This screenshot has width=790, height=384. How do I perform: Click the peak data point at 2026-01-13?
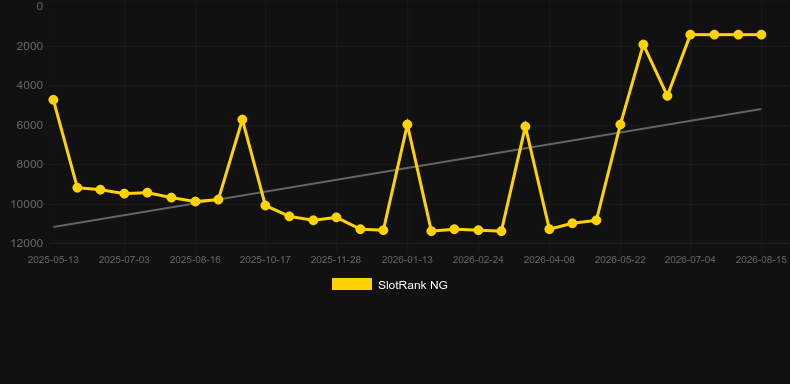[x=408, y=124]
